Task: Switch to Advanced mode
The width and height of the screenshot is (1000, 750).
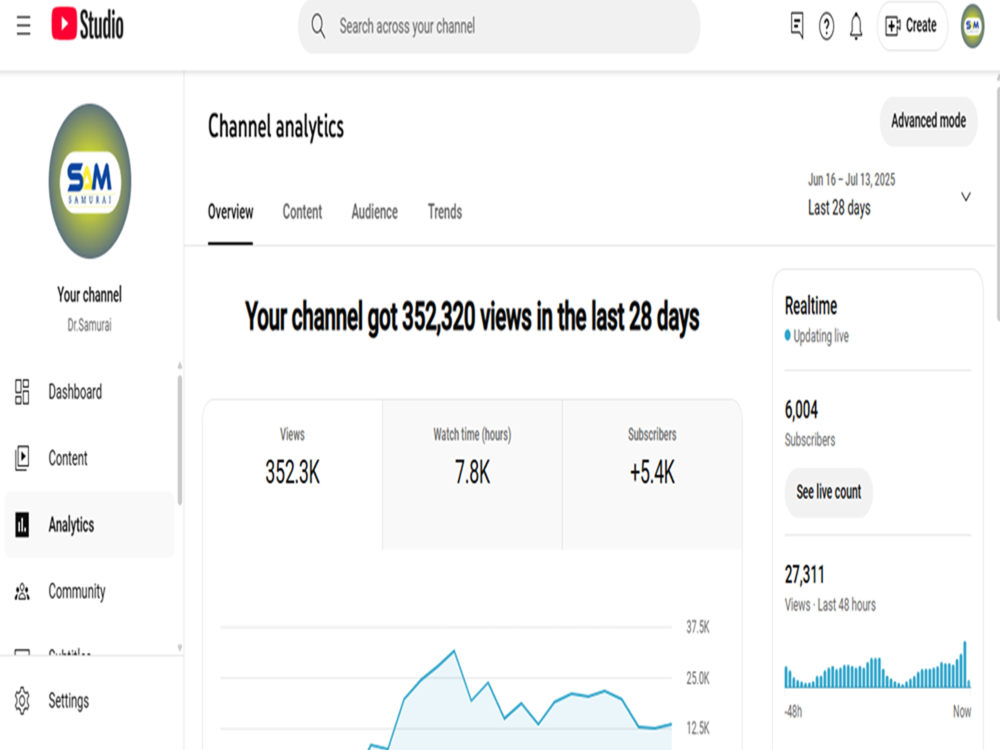Action: pyautogui.click(x=929, y=121)
